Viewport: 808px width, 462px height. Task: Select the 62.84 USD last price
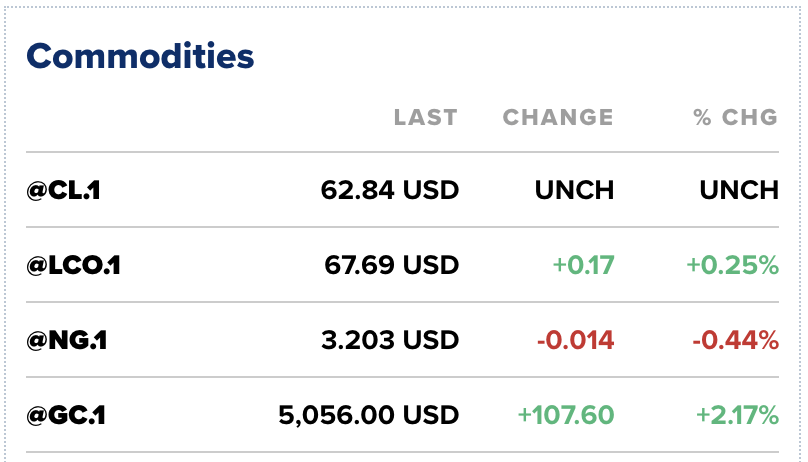coord(390,189)
